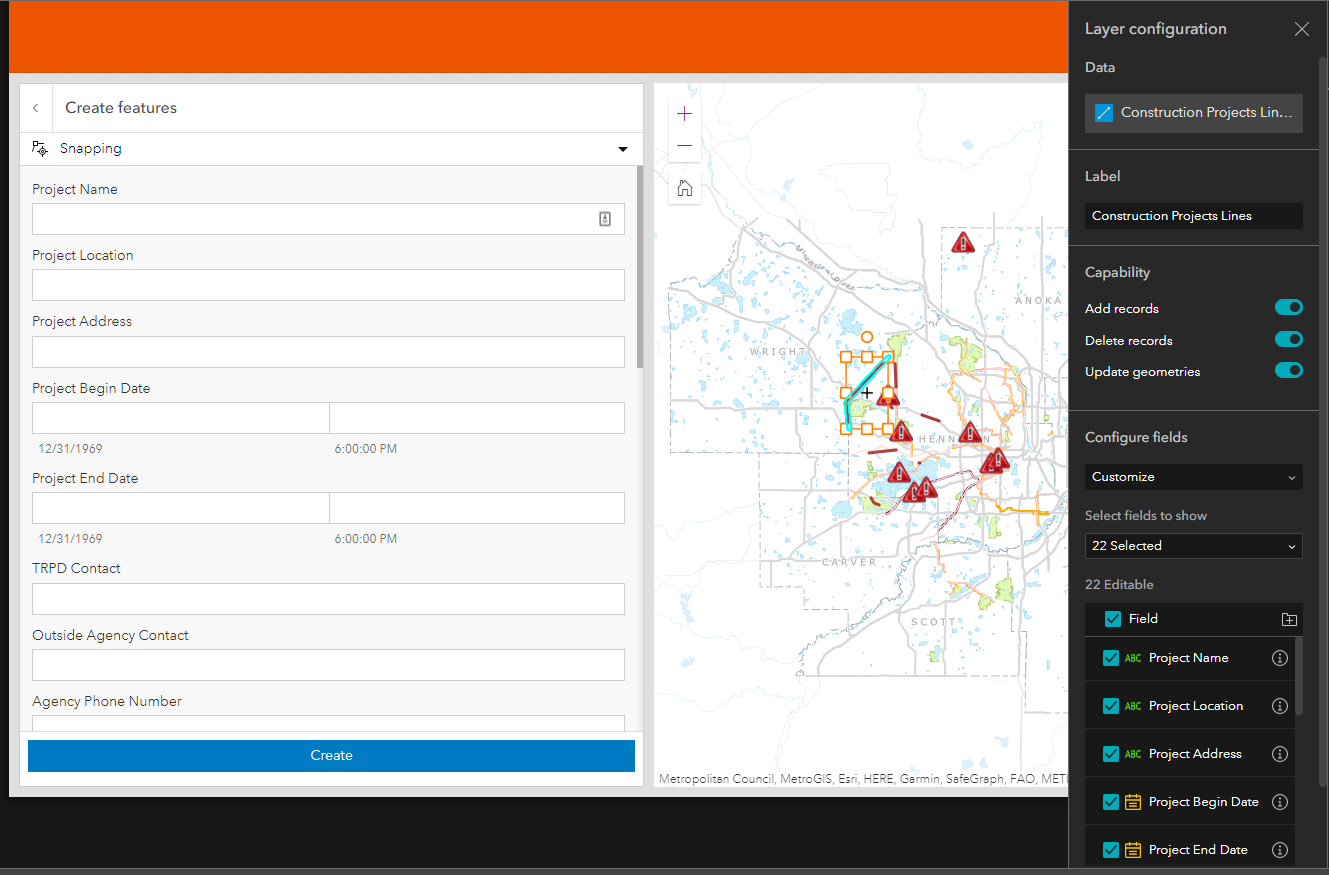Click the blue Create button
The image size is (1329, 875).
331,756
